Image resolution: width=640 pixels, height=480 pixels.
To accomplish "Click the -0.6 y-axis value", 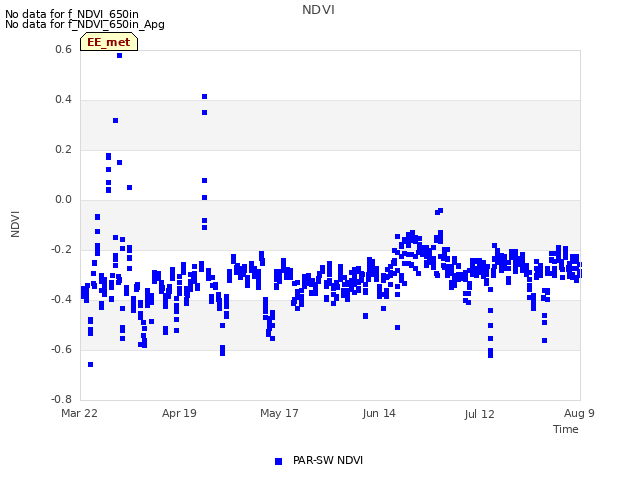I will [x=61, y=349].
